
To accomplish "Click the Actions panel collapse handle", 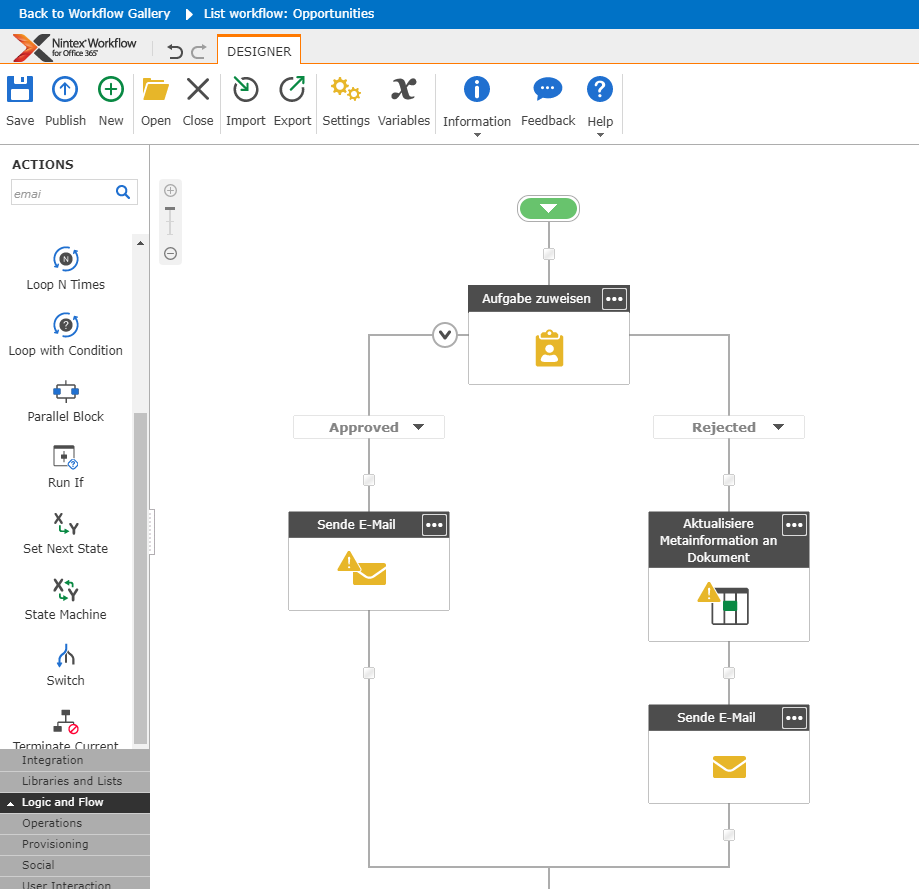I will click(151, 532).
